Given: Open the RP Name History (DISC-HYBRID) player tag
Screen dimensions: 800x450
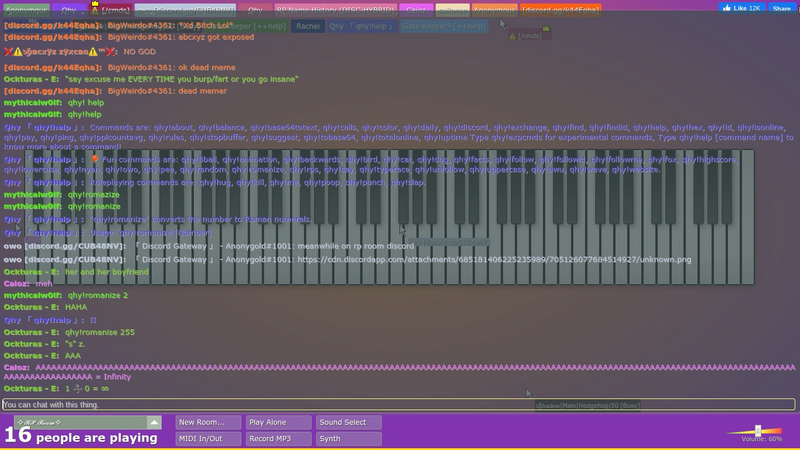Looking at the screenshot, I should [336, 10].
